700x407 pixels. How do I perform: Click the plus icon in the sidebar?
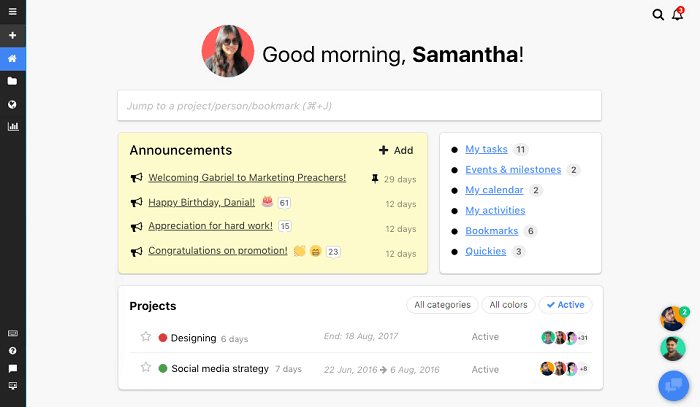pos(13,35)
